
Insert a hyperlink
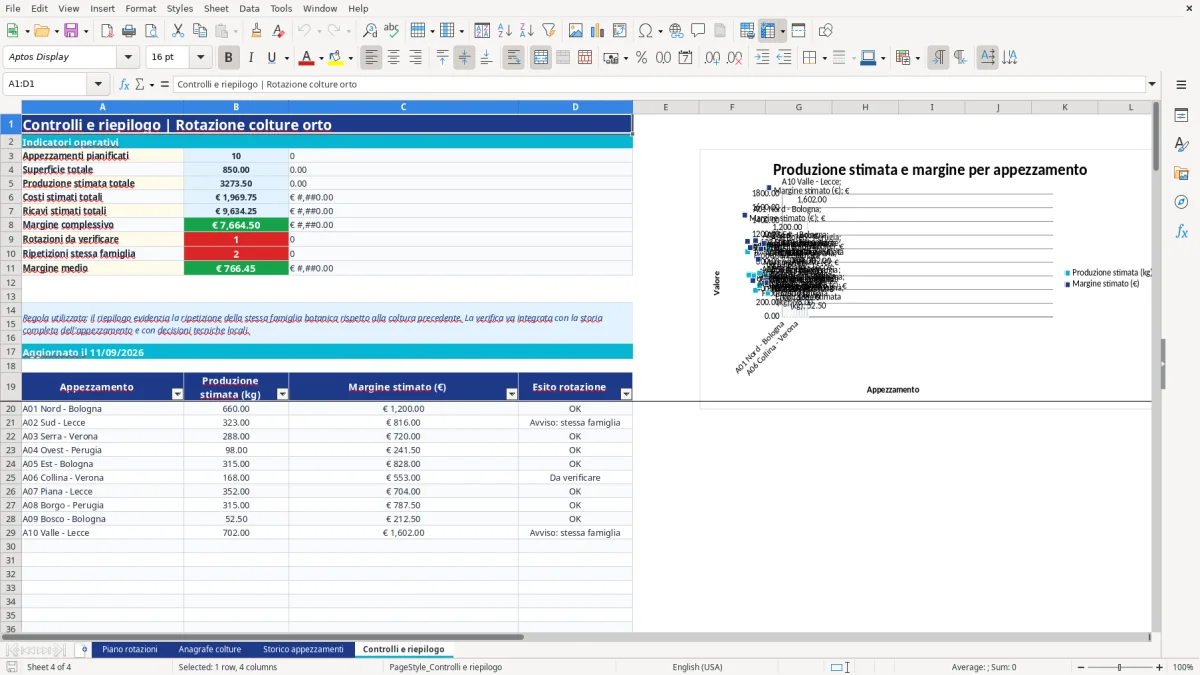(x=676, y=31)
